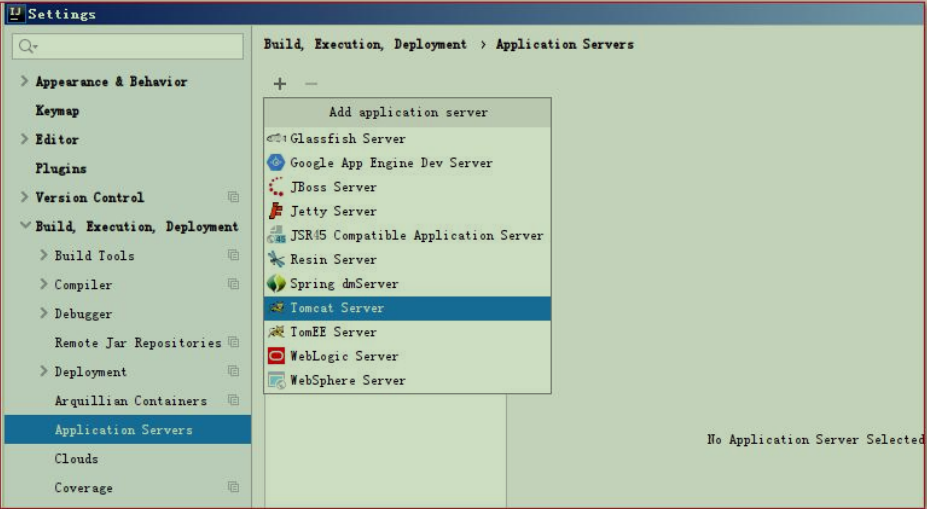Click the Jetty Server icon
The image size is (927, 509).
pos(276,211)
